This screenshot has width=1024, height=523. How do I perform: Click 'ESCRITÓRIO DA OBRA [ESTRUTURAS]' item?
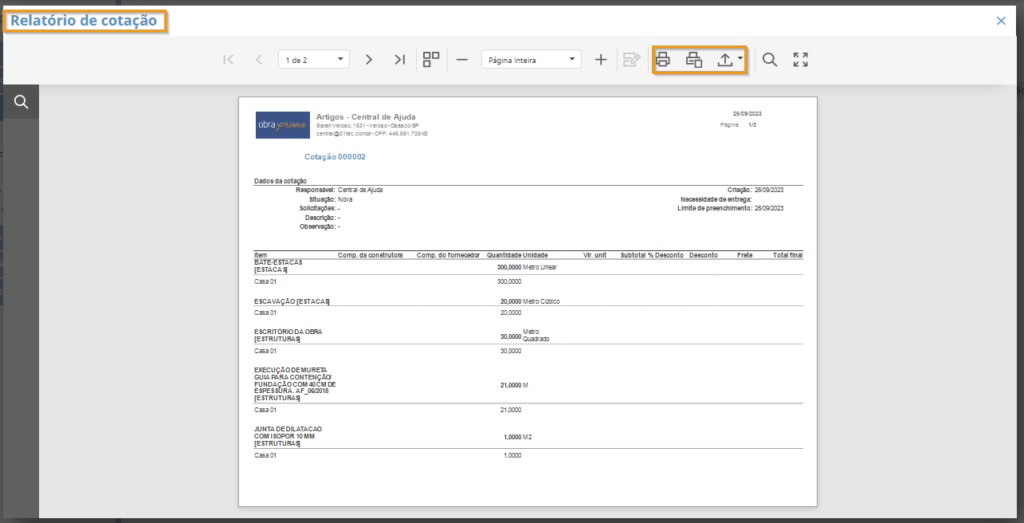[x=288, y=336]
